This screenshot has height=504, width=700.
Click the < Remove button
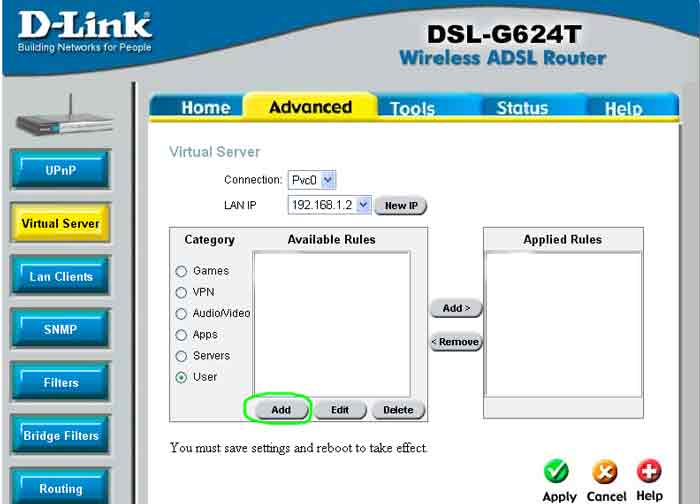click(x=456, y=342)
